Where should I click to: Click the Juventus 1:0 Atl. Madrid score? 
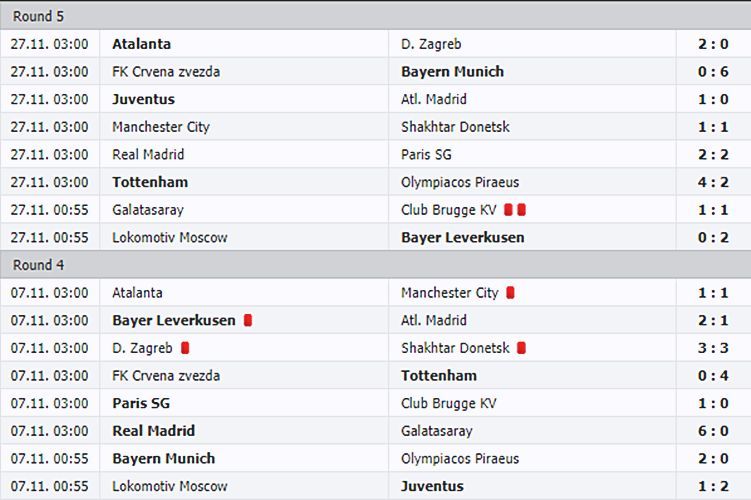click(x=713, y=99)
